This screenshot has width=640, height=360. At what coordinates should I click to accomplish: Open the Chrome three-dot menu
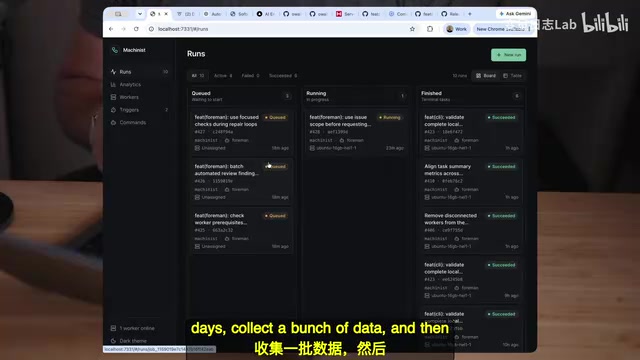click(529, 29)
